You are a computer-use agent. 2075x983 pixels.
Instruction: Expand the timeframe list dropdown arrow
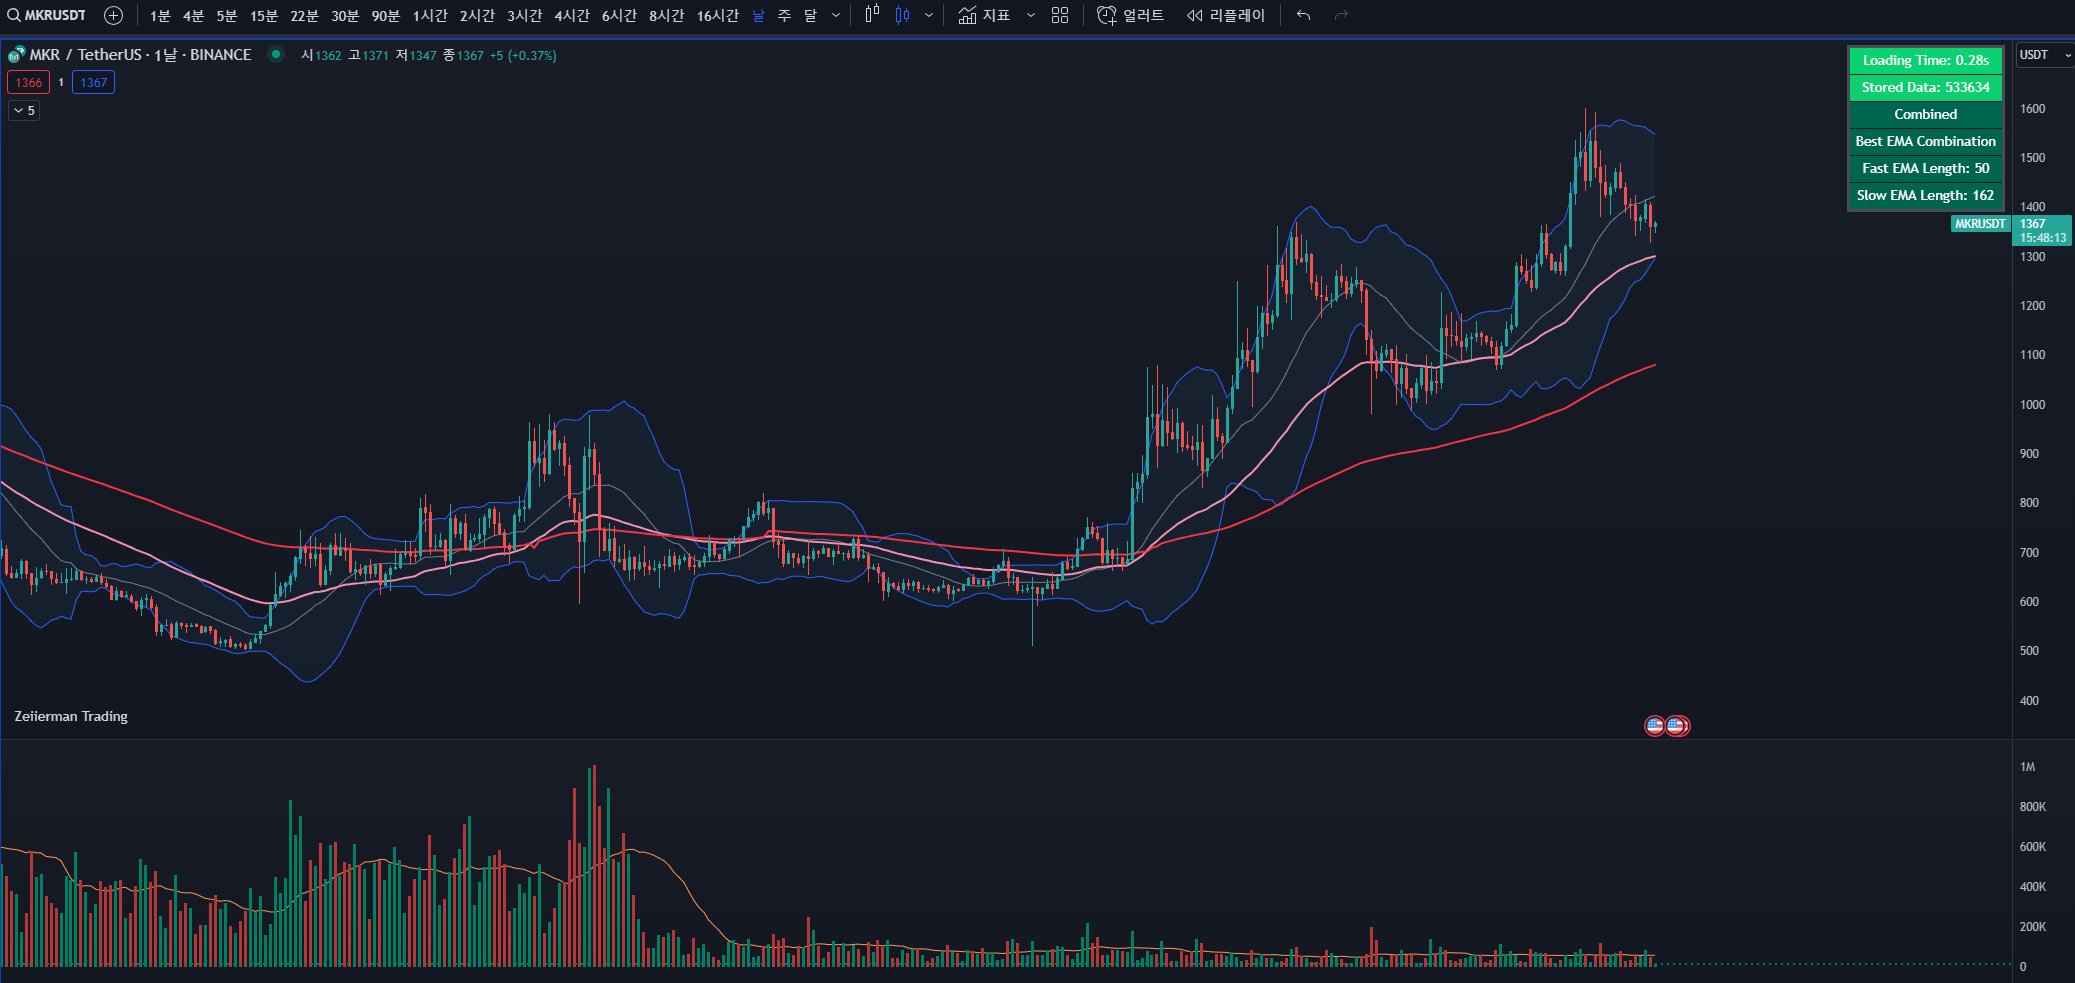point(836,15)
